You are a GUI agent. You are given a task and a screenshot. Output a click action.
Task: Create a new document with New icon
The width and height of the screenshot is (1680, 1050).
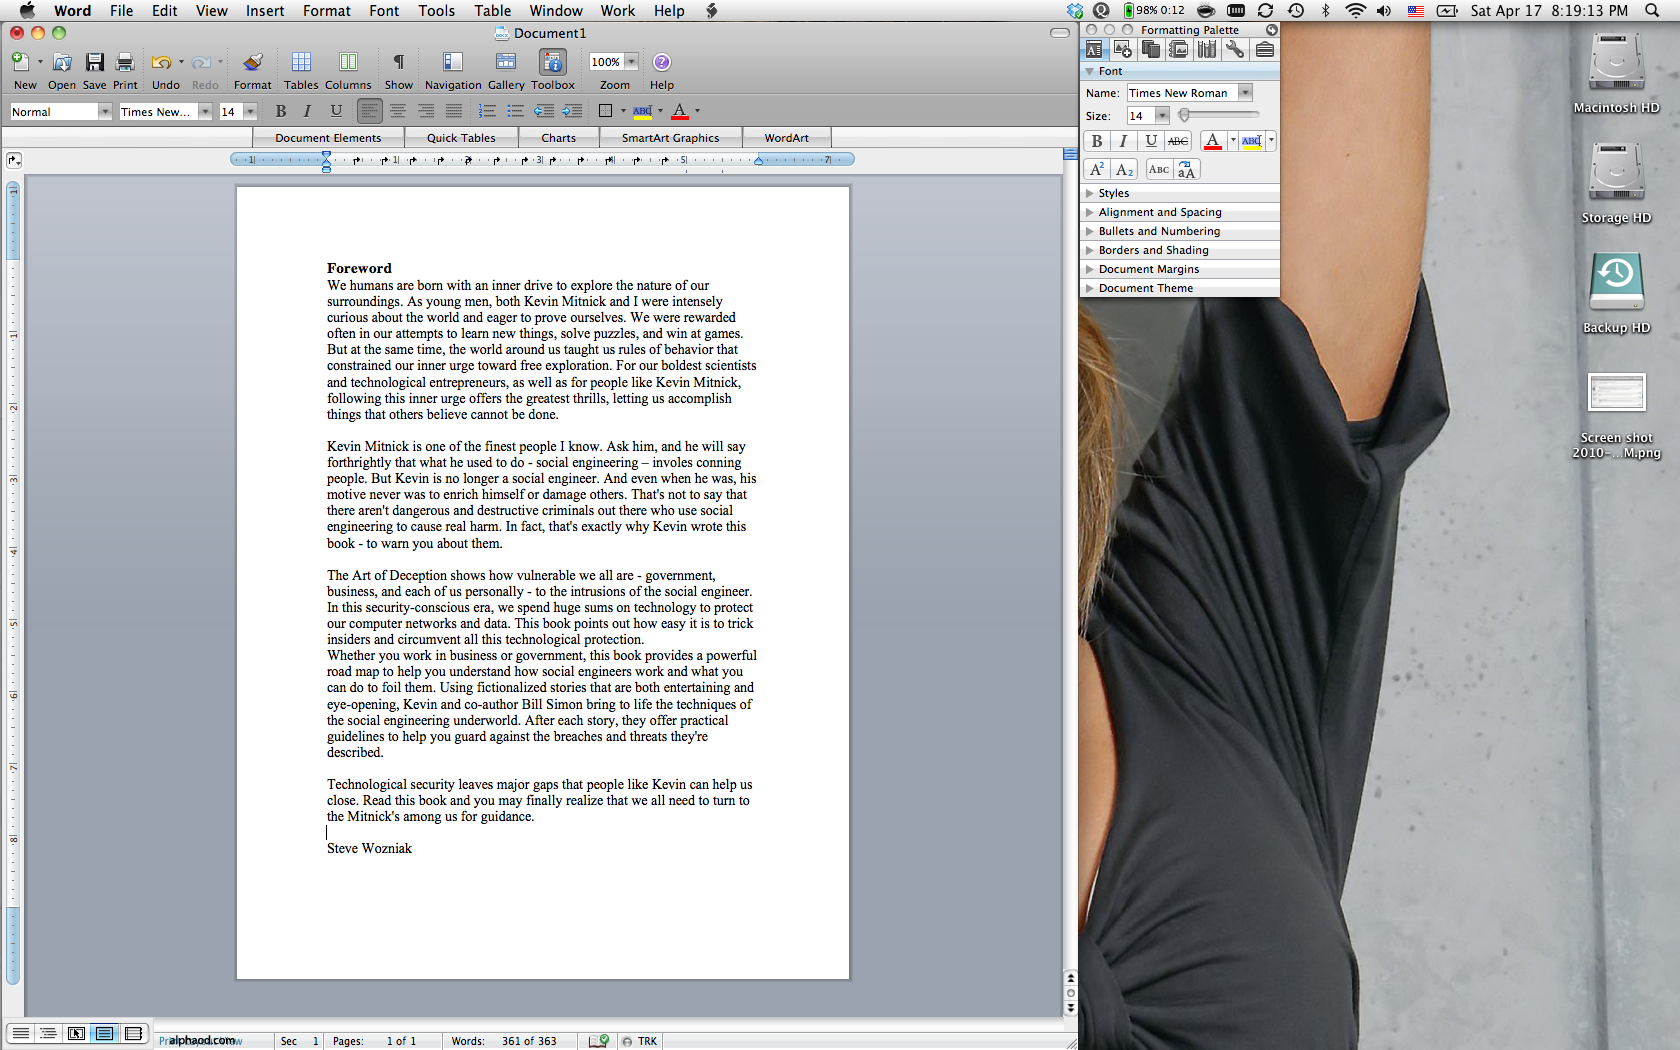pos(20,62)
